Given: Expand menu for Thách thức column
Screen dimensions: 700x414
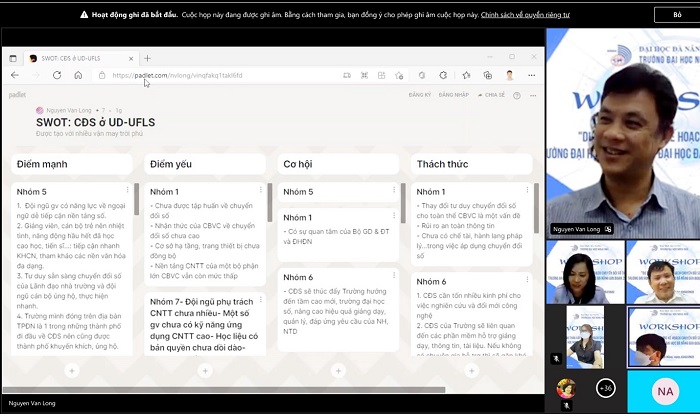Looking at the screenshot, I should pos(537,162).
